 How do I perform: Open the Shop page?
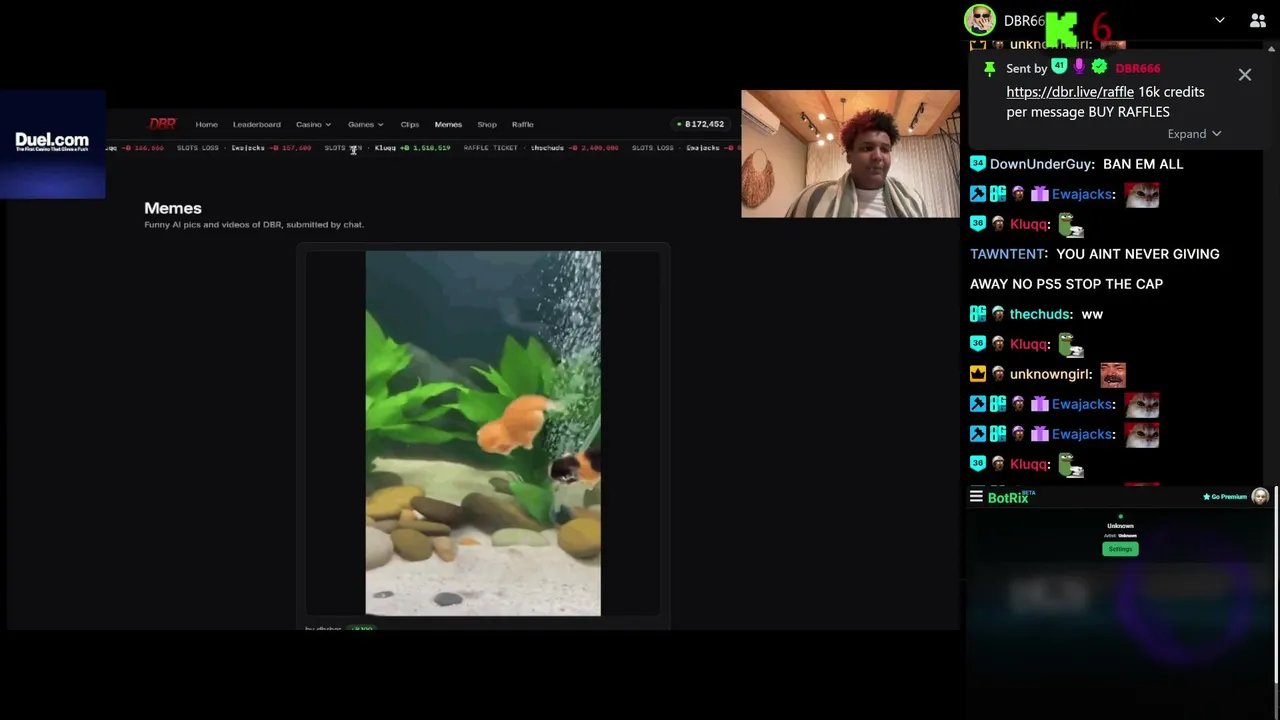click(487, 124)
